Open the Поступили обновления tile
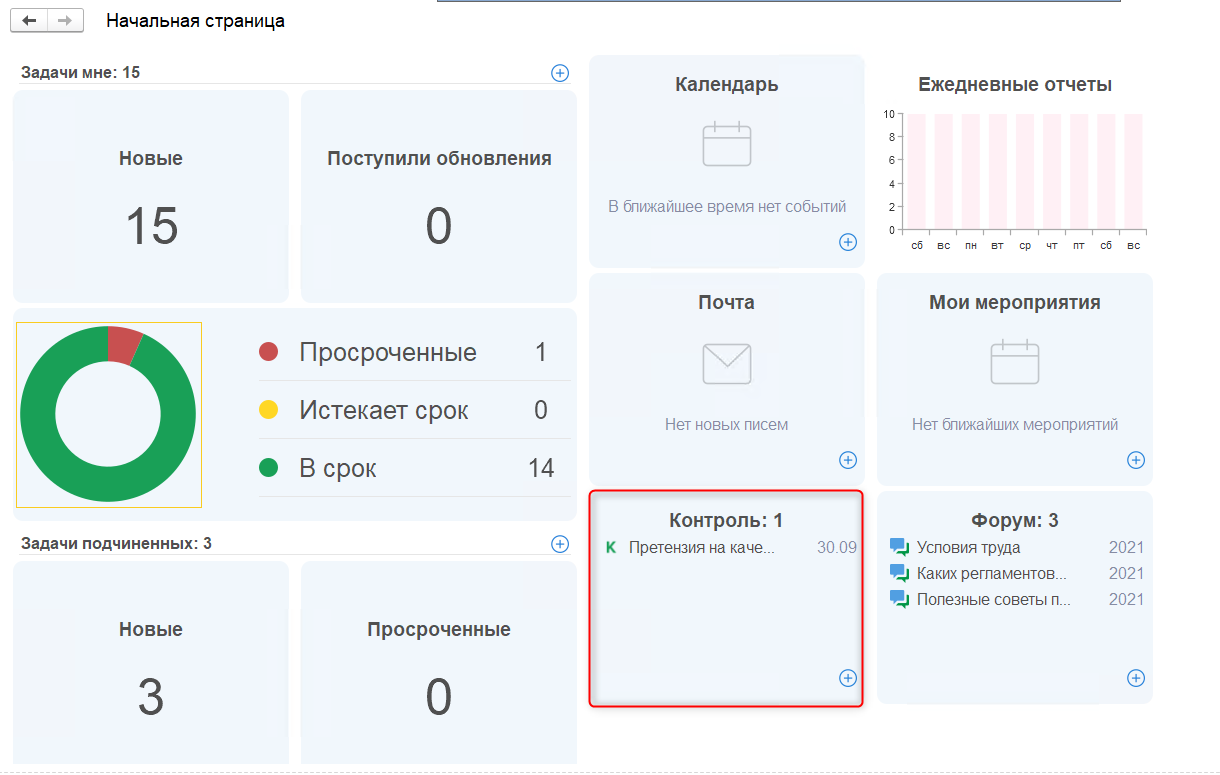 (x=439, y=197)
